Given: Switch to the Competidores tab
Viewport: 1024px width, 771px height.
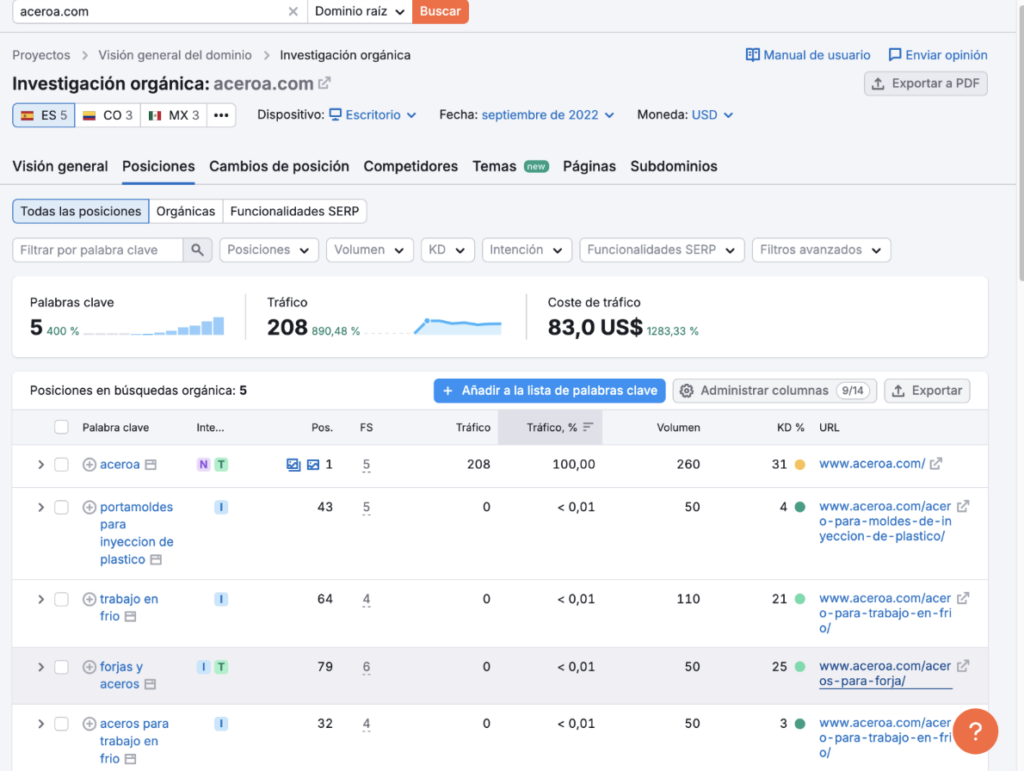Looking at the screenshot, I should pos(410,166).
